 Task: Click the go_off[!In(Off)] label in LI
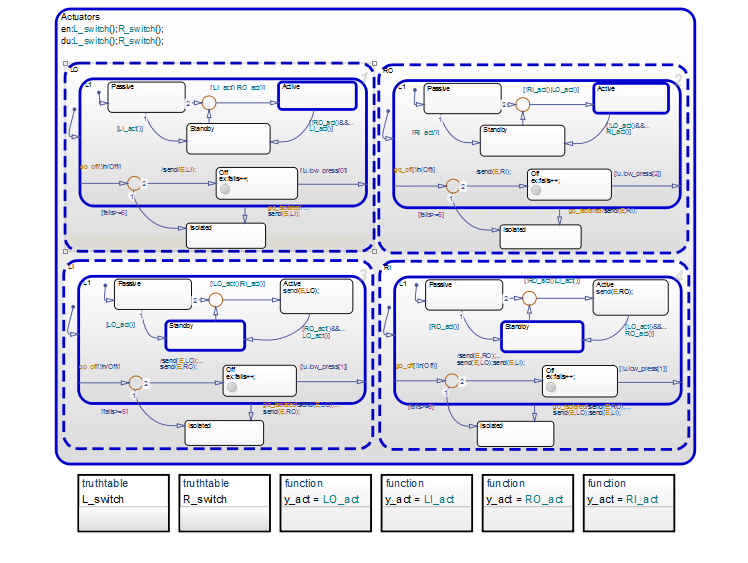point(100,366)
